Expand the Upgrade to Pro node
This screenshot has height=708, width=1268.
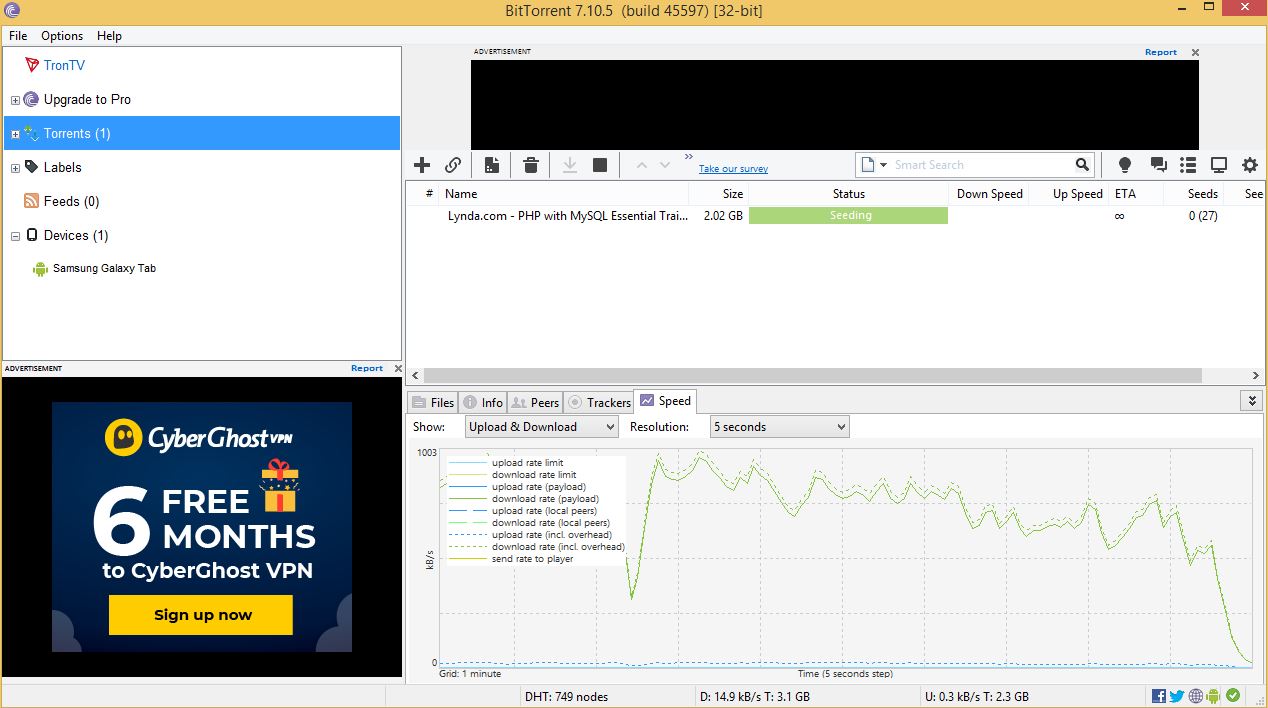[15, 100]
